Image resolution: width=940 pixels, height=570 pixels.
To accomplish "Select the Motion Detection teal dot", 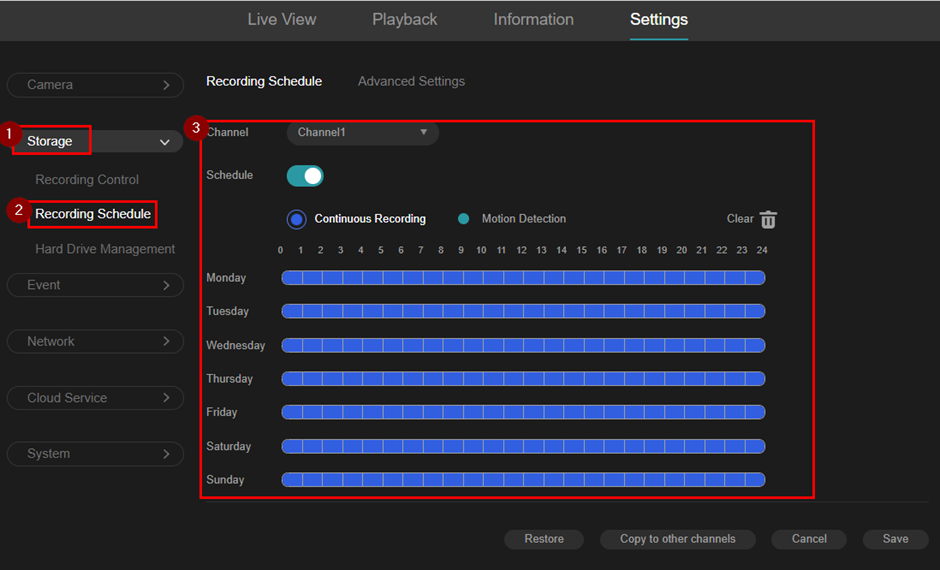I will click(x=463, y=219).
